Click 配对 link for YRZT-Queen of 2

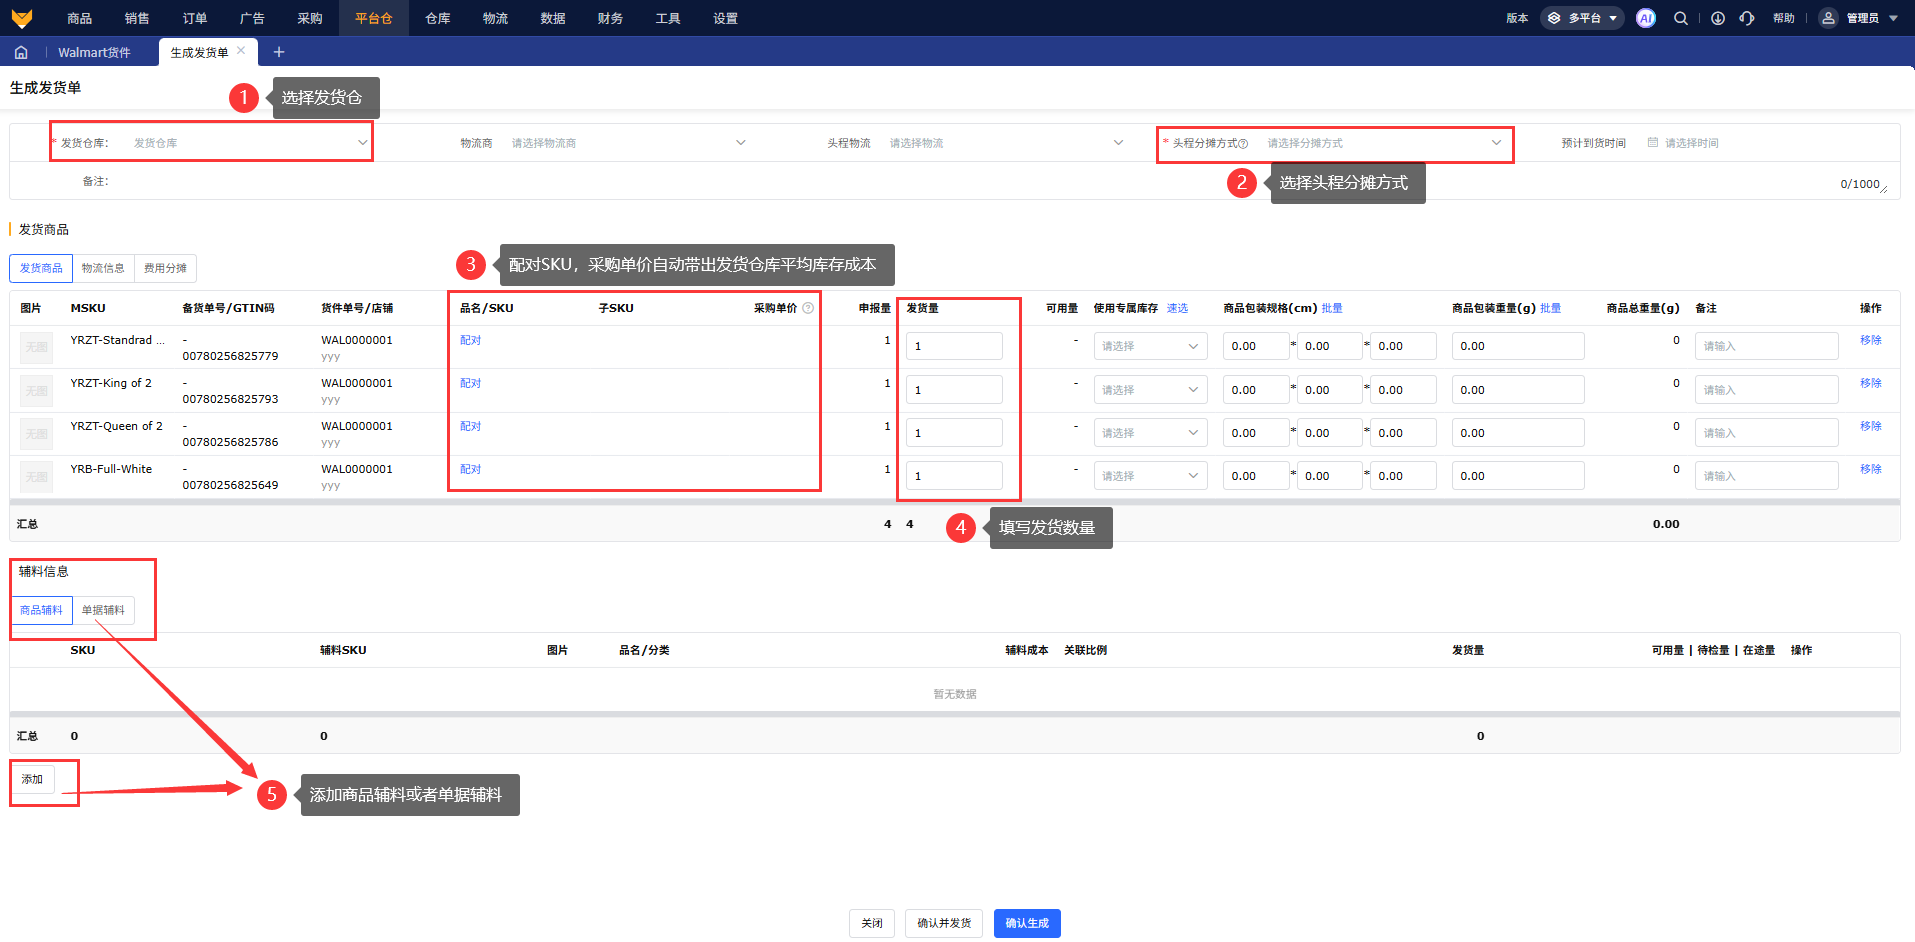tap(471, 426)
